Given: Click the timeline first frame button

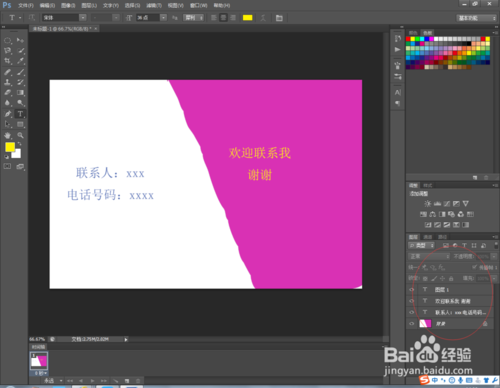Looking at the screenshot, I should pyautogui.click(x=70, y=380).
